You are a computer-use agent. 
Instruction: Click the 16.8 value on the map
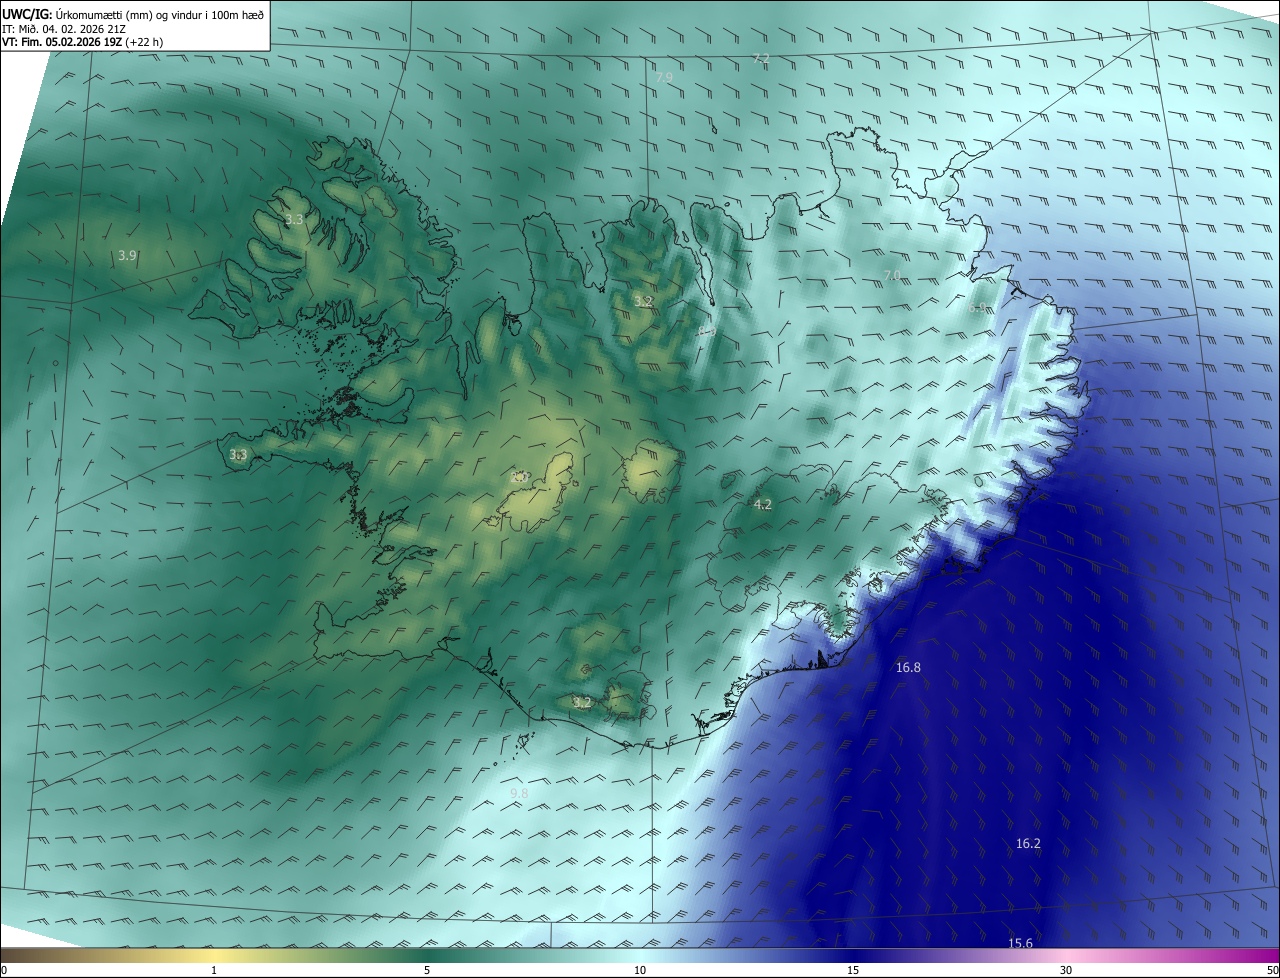908,668
